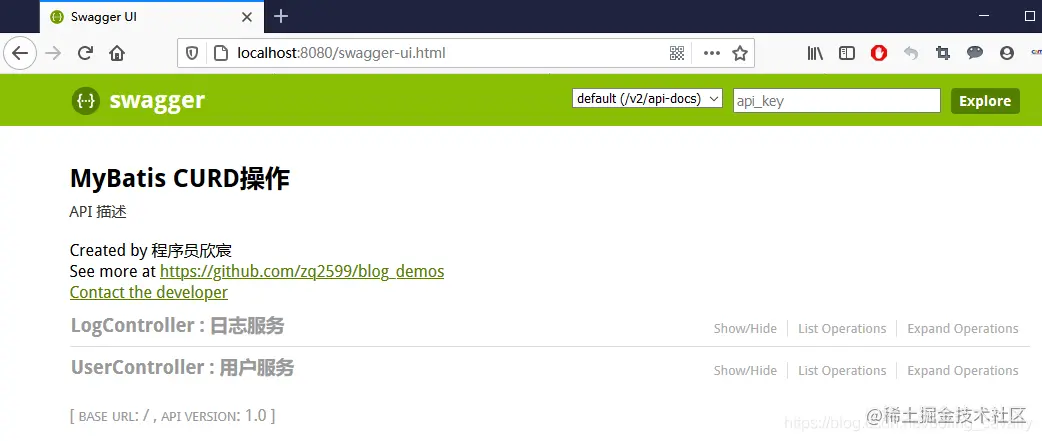Minimize the browser window

tap(985, 17)
